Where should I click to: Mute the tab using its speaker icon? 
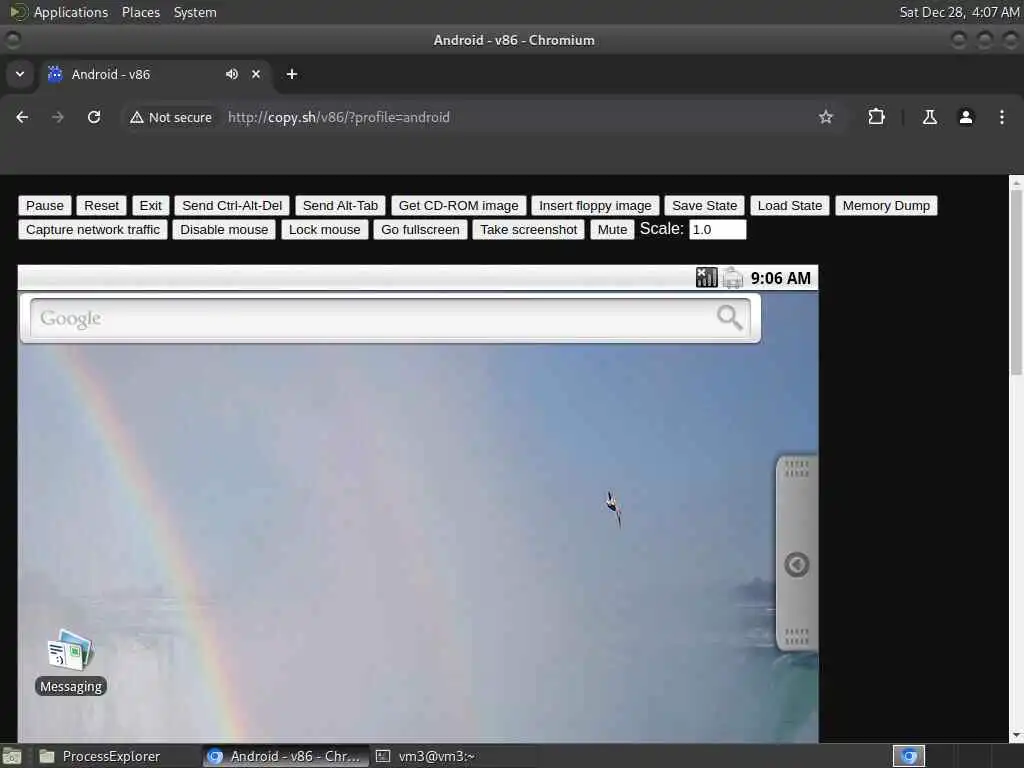click(232, 74)
